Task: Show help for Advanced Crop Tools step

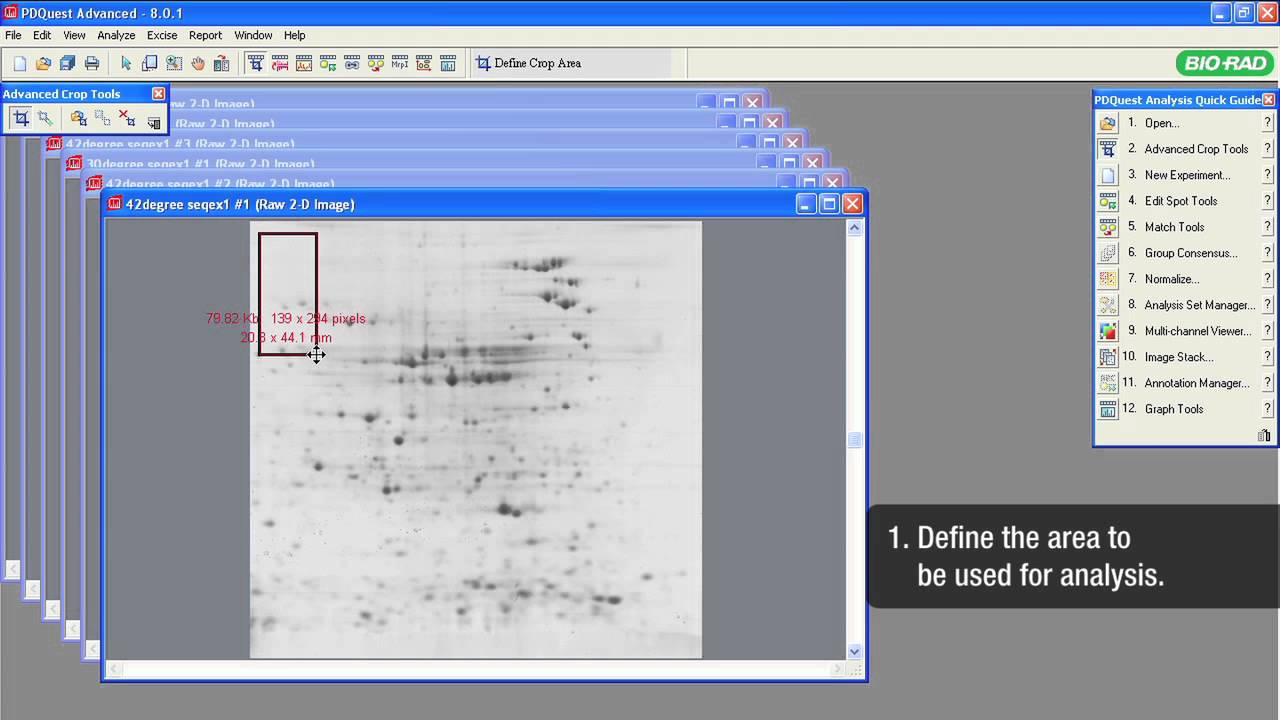Action: coord(1267,149)
